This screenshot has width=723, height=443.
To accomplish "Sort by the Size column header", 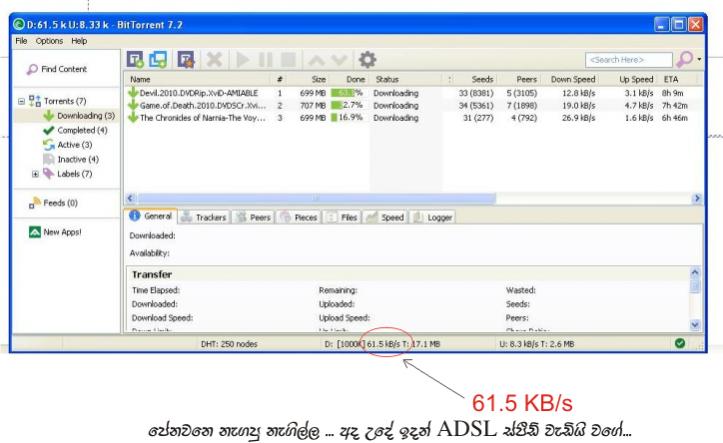I will (x=308, y=79).
